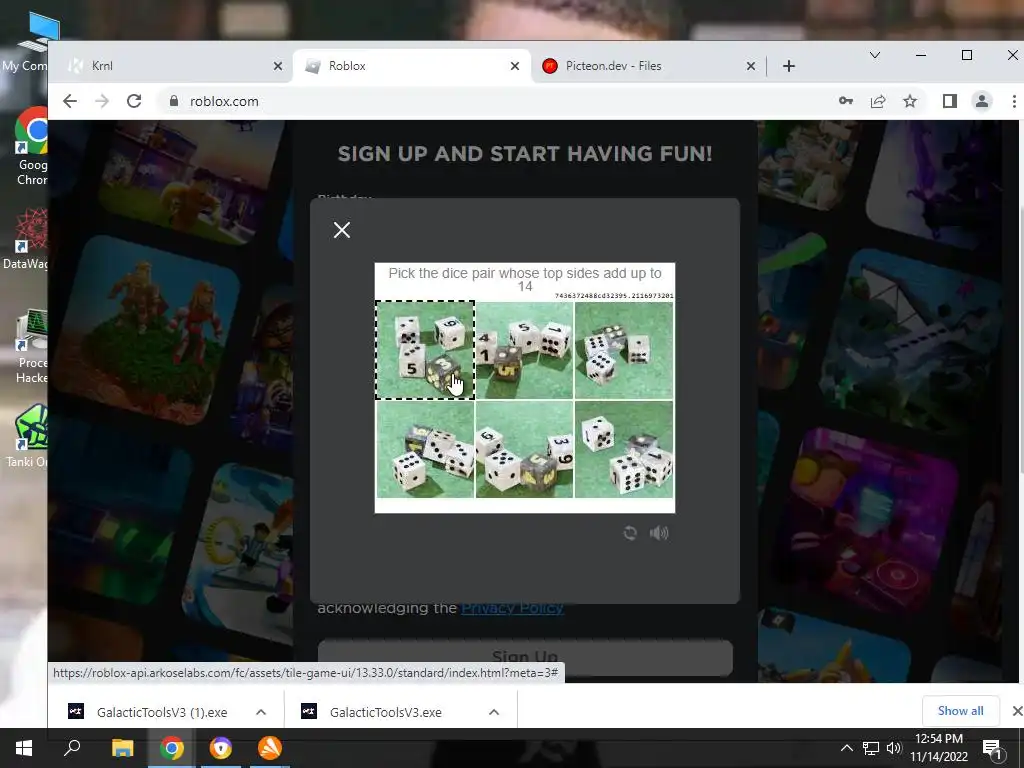Open Google Chrome desktop shortcut
Viewport: 1024px width, 768px height.
click(31, 147)
